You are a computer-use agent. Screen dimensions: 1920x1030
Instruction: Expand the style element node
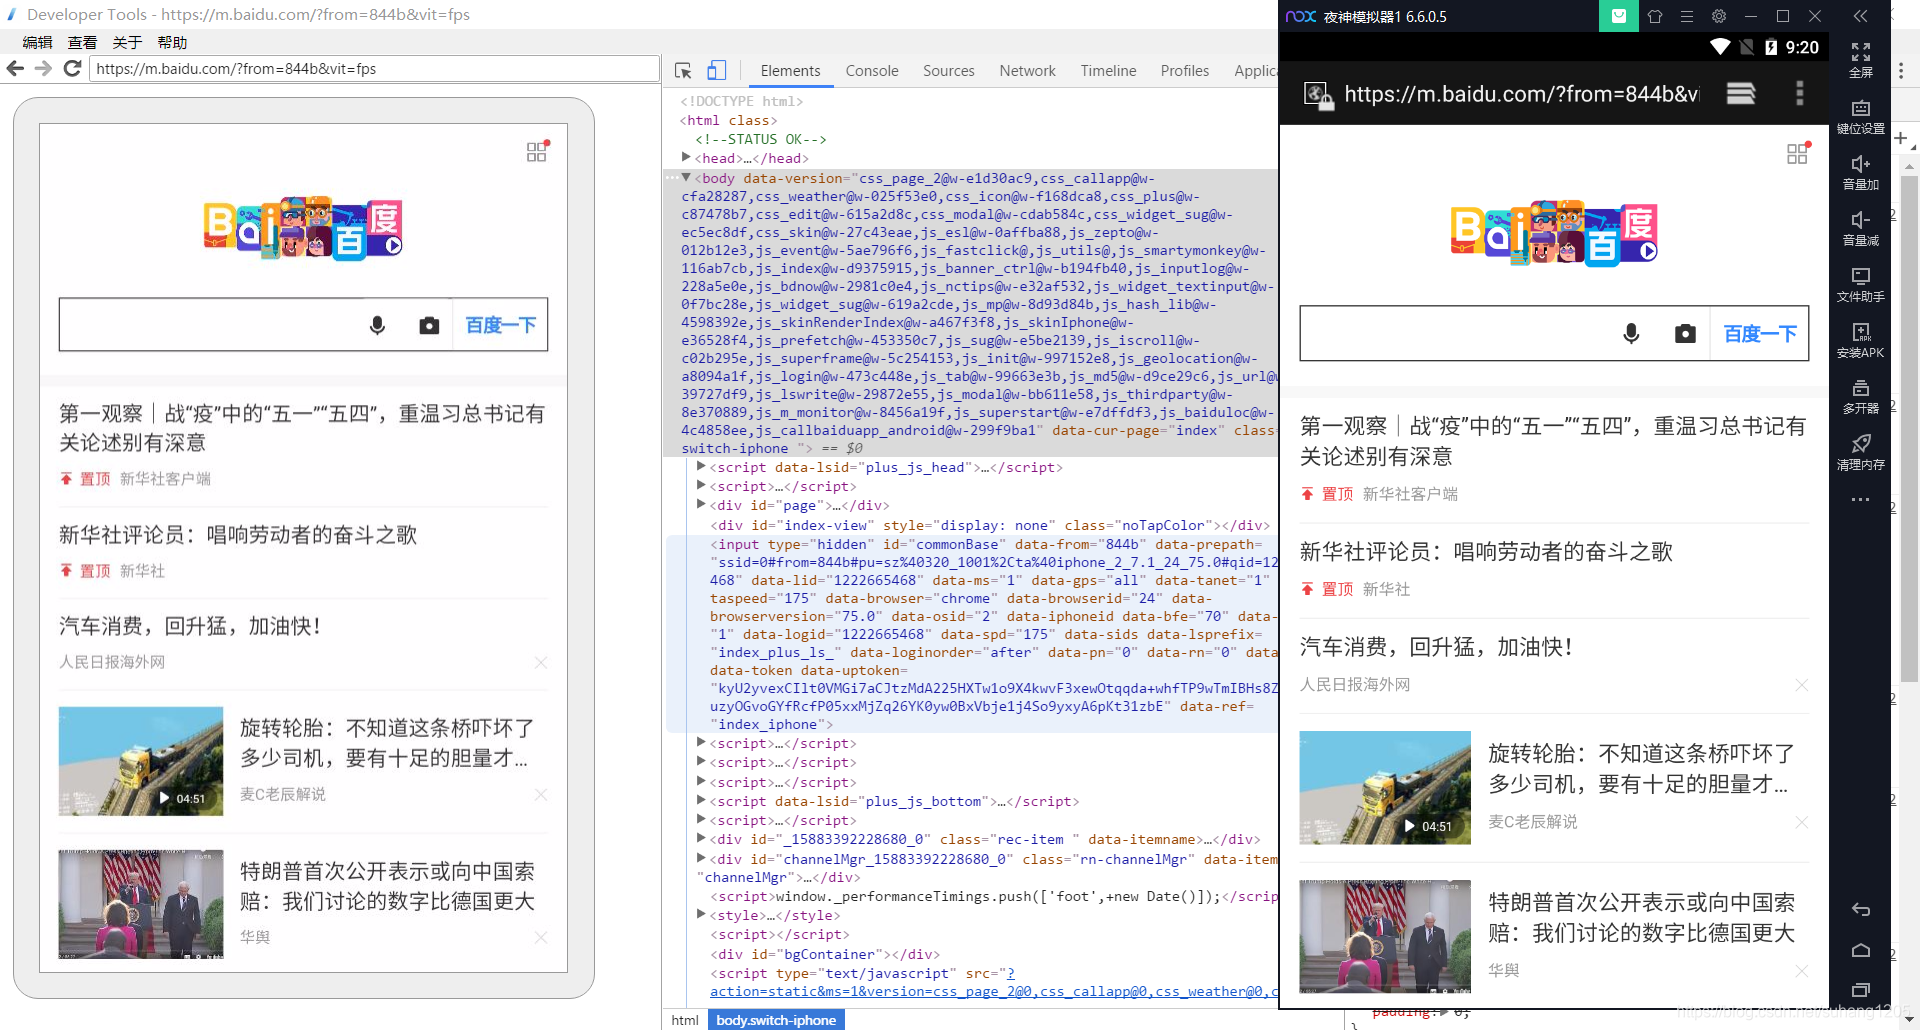[x=701, y=914]
